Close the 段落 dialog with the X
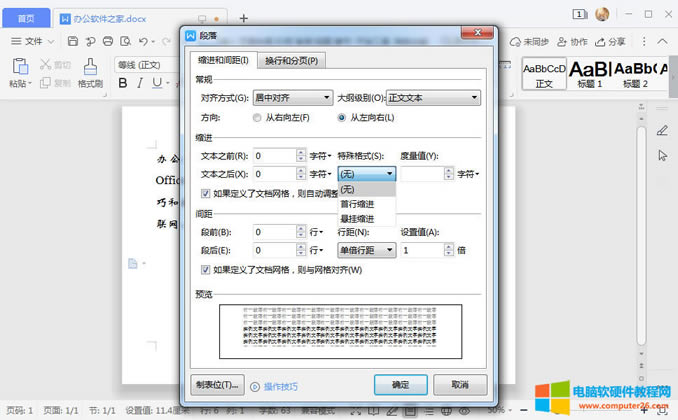The height and width of the screenshot is (420, 678). point(477,32)
